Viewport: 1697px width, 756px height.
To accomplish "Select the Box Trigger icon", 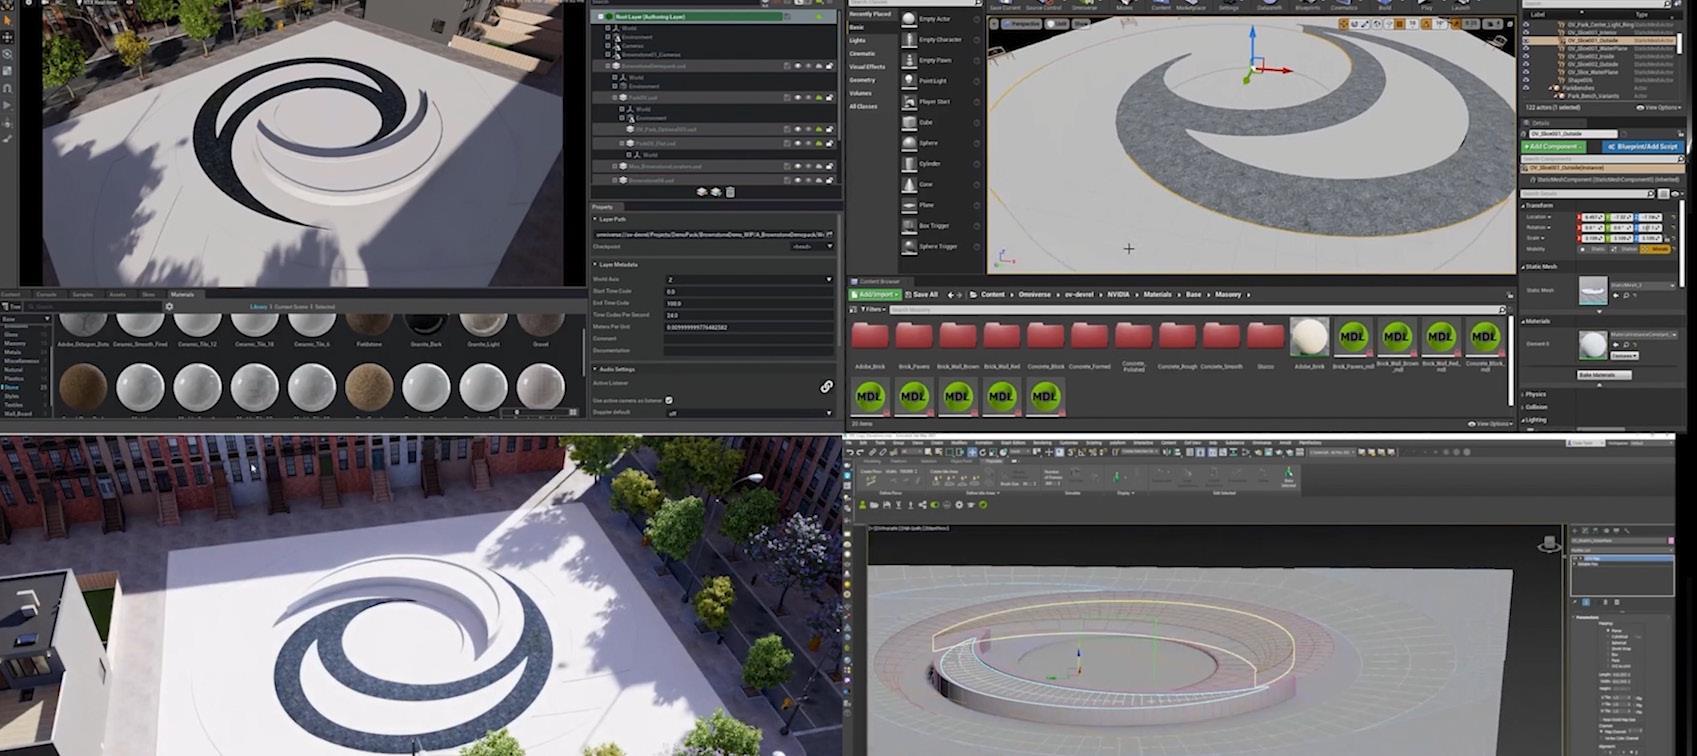I will (909, 226).
